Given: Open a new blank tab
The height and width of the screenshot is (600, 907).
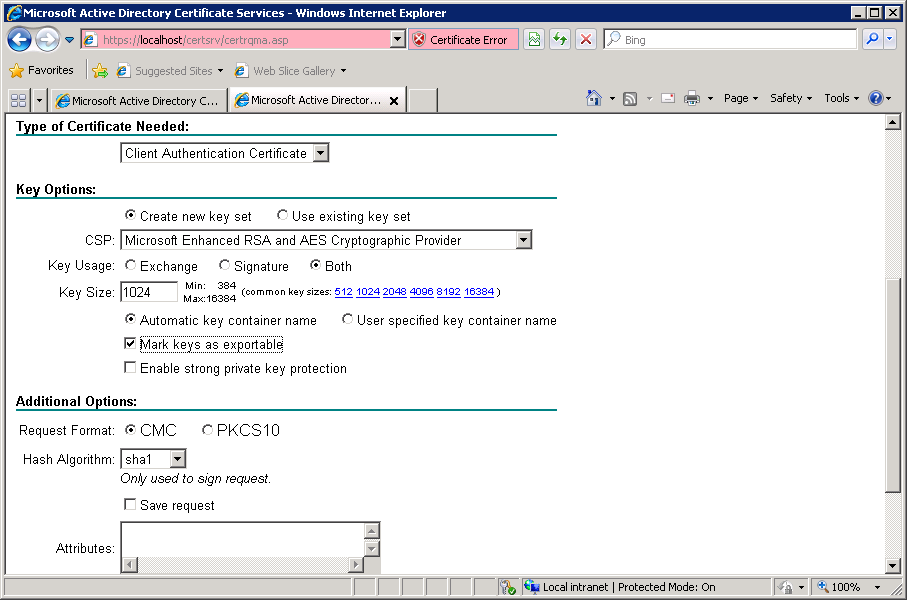Looking at the screenshot, I should tap(423, 101).
